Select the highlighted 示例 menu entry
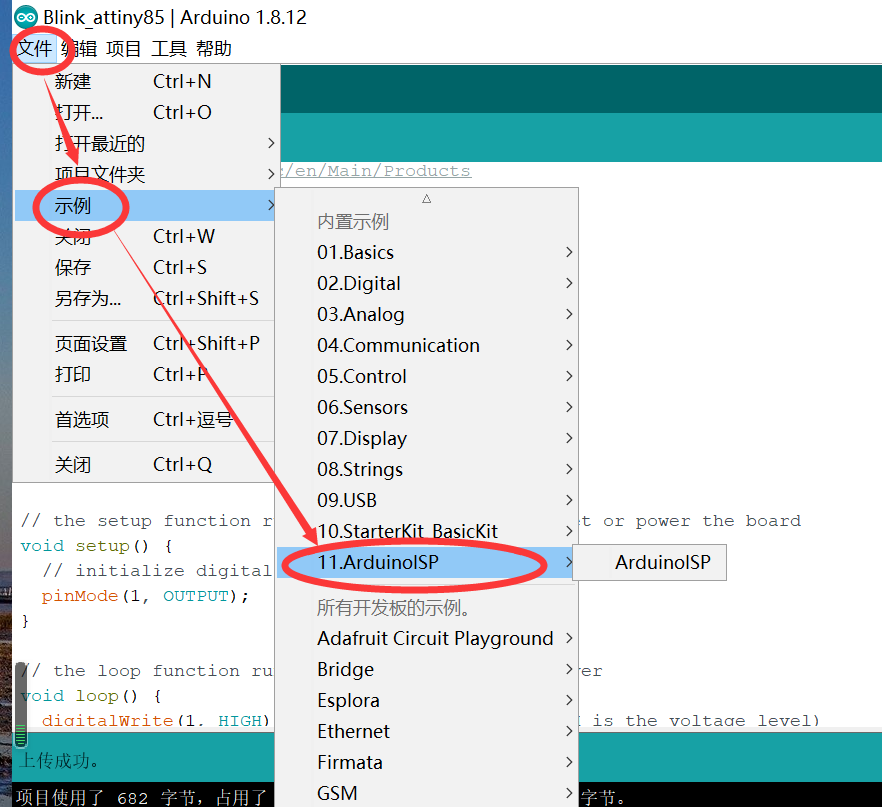The height and width of the screenshot is (807, 882). 146,205
